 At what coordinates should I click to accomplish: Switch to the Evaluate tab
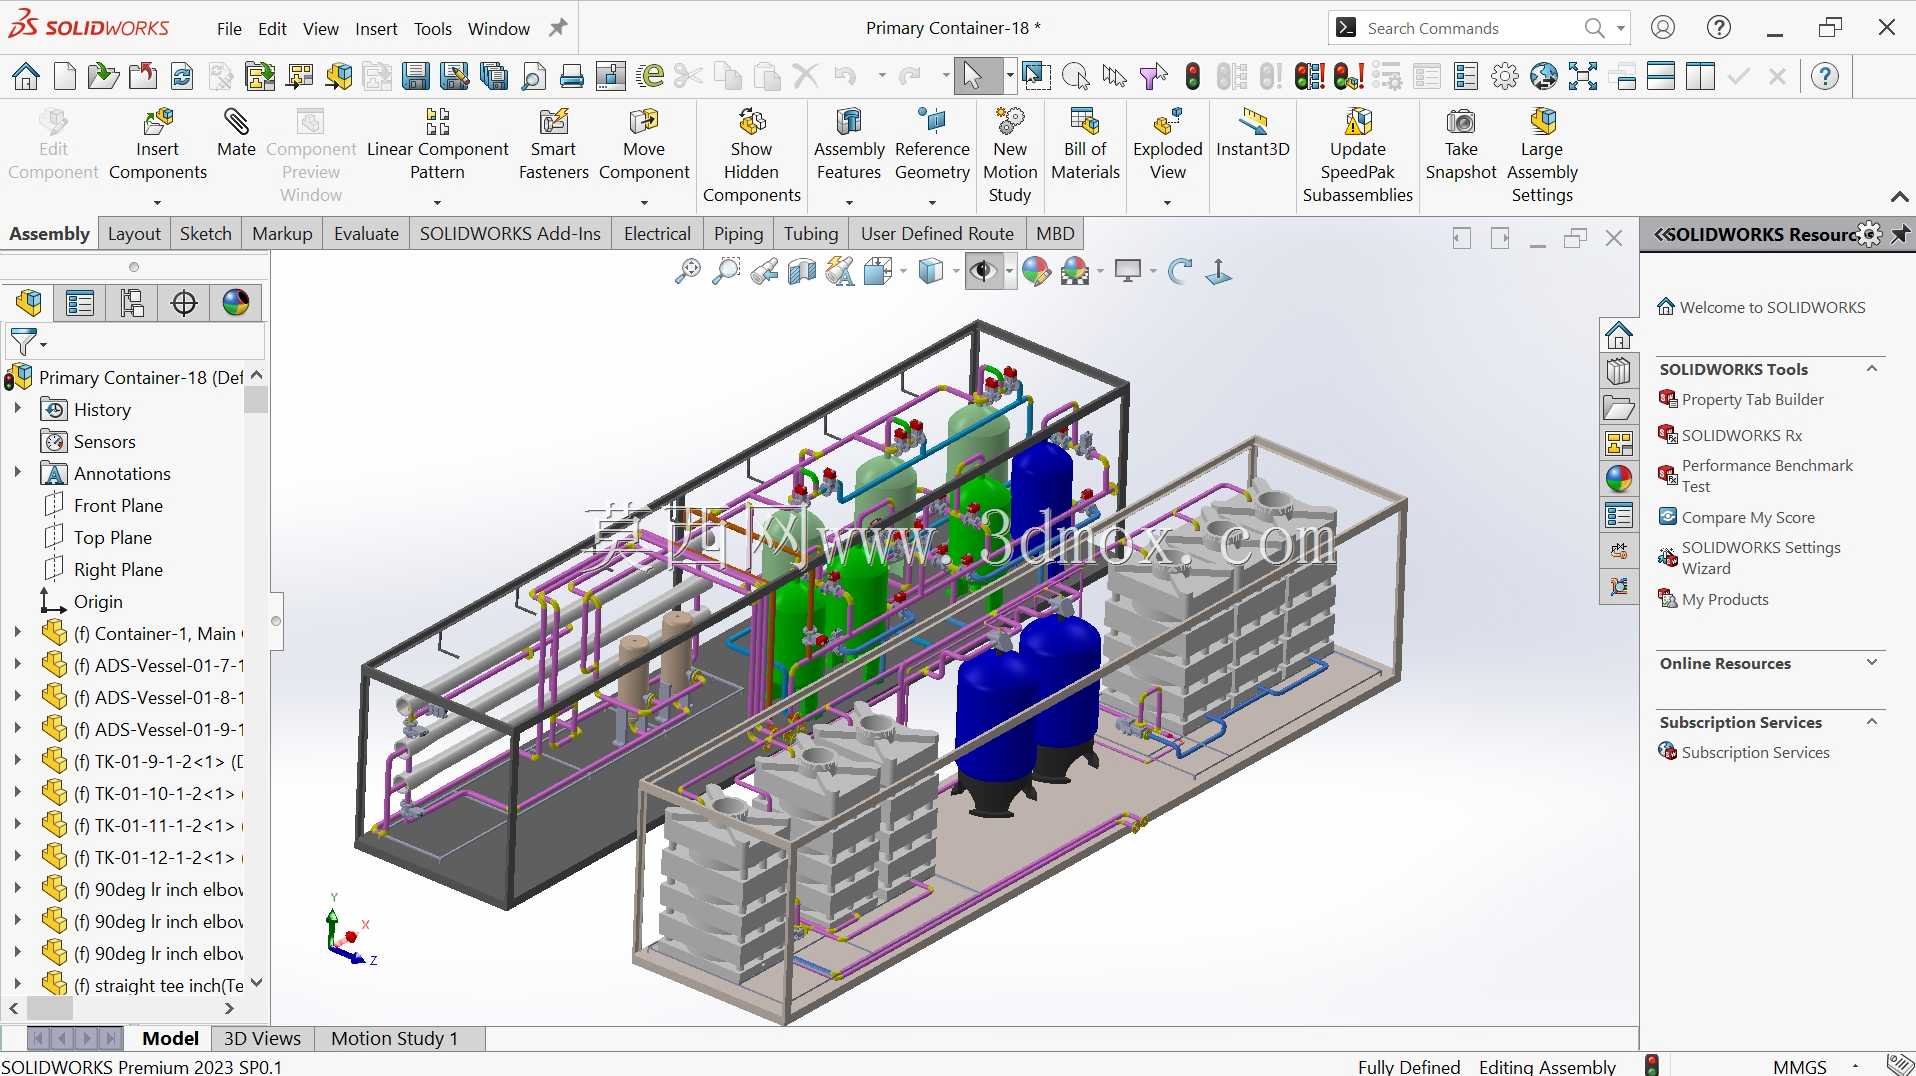tap(366, 234)
